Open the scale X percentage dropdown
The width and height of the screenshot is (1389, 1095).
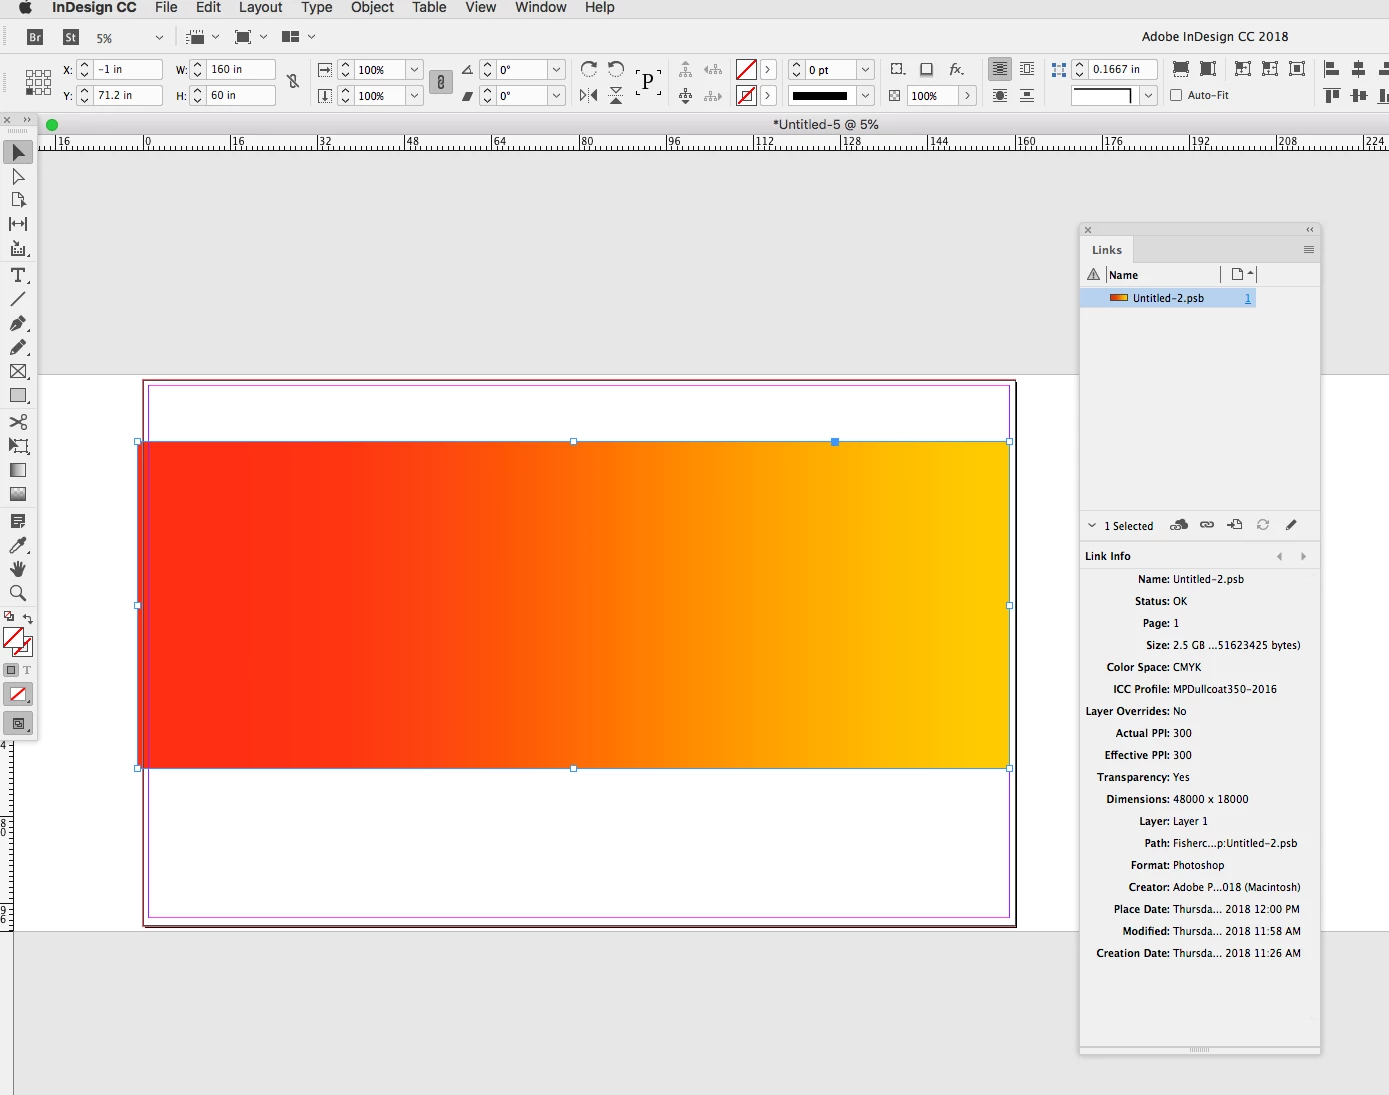coord(414,69)
